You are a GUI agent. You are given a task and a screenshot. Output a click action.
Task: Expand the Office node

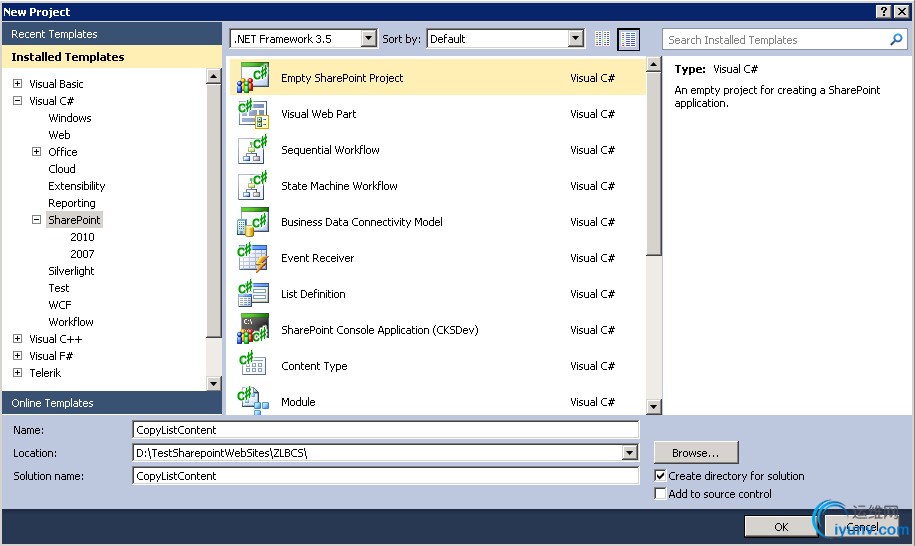[x=36, y=152]
